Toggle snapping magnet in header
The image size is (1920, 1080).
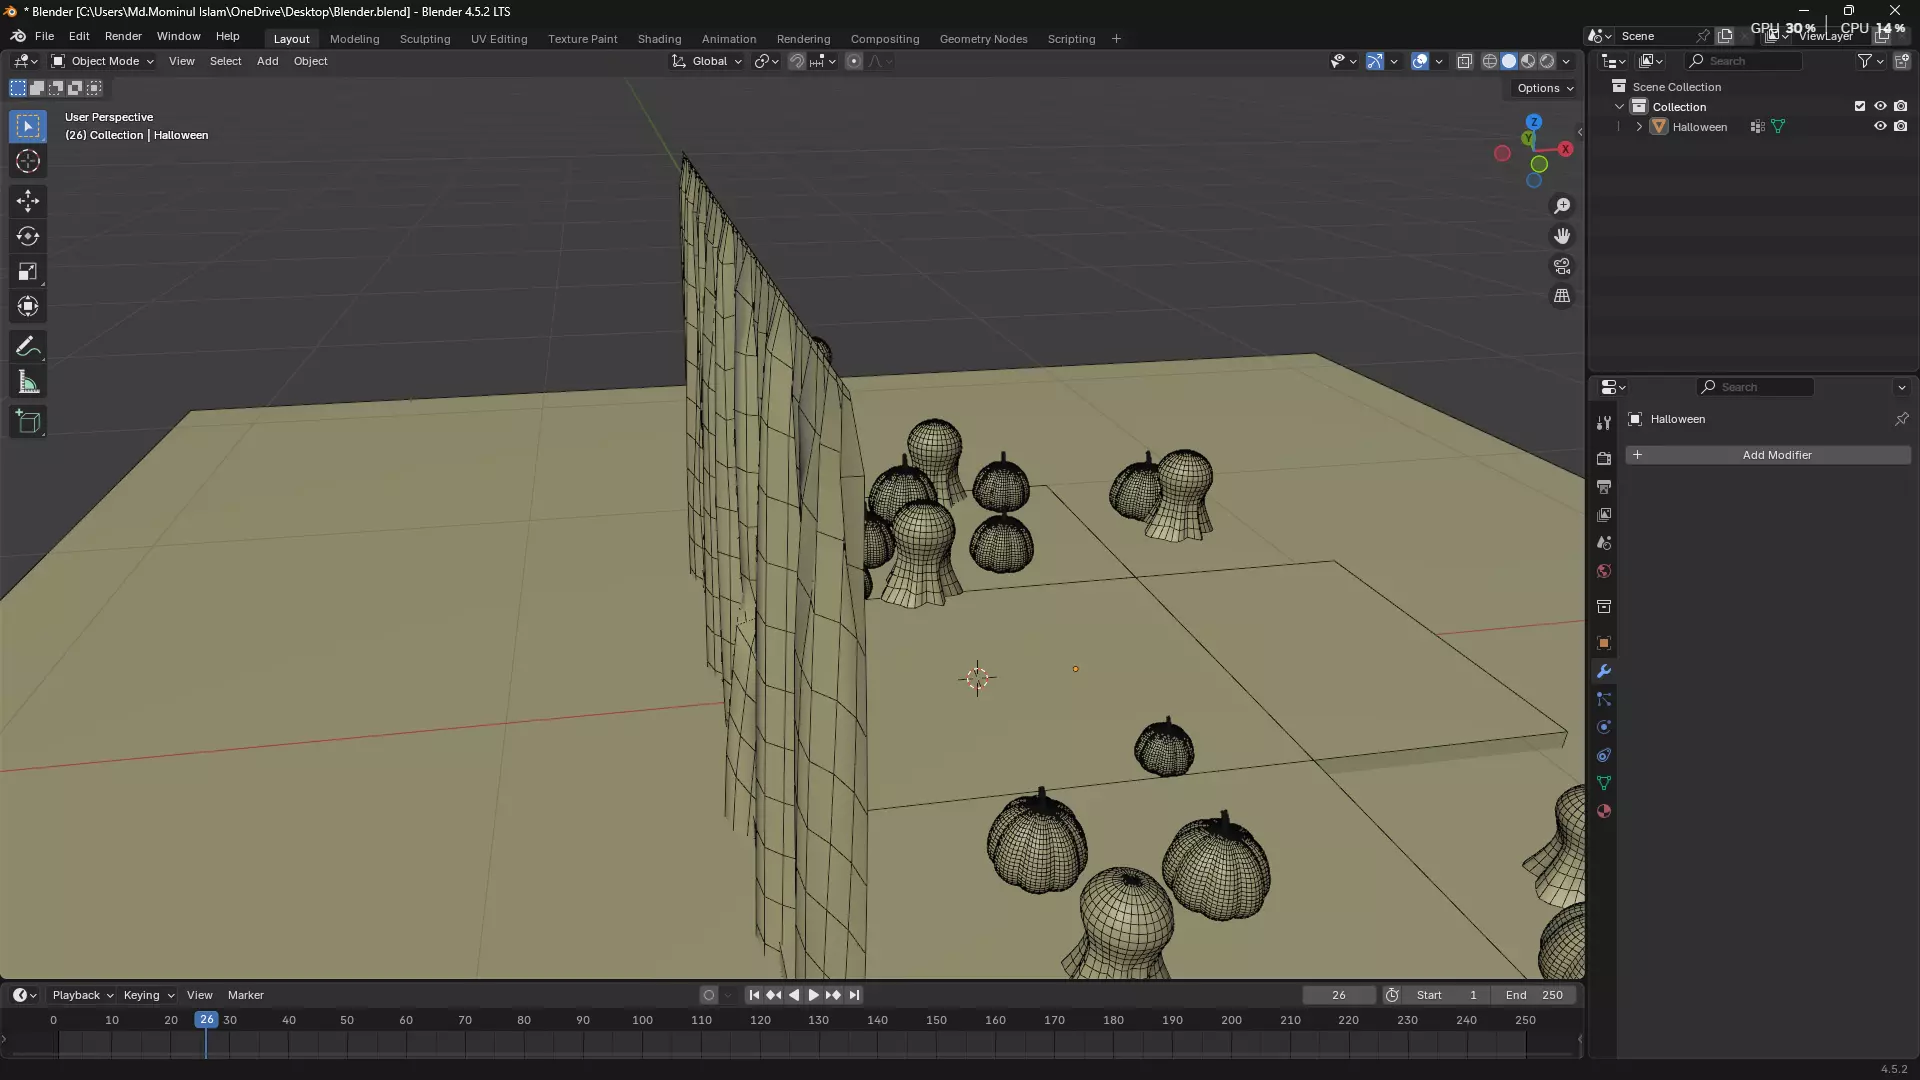coord(796,61)
